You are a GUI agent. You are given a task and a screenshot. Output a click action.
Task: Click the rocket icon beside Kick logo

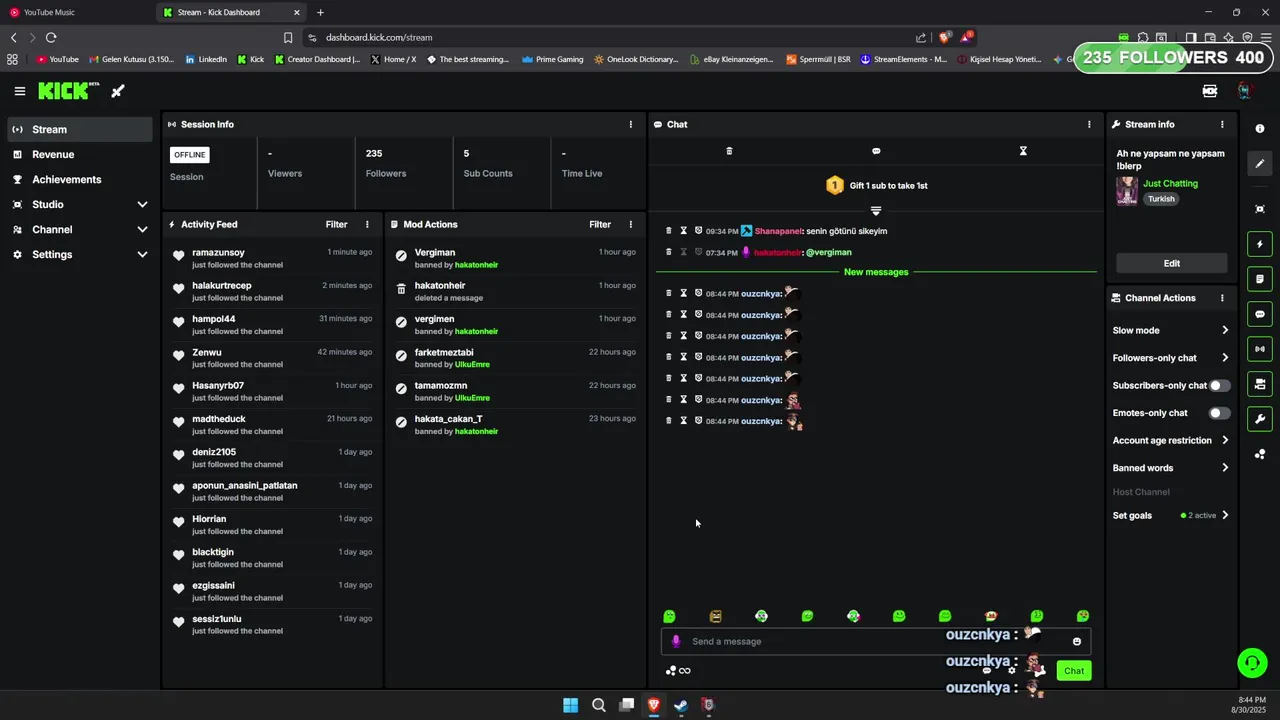[118, 91]
